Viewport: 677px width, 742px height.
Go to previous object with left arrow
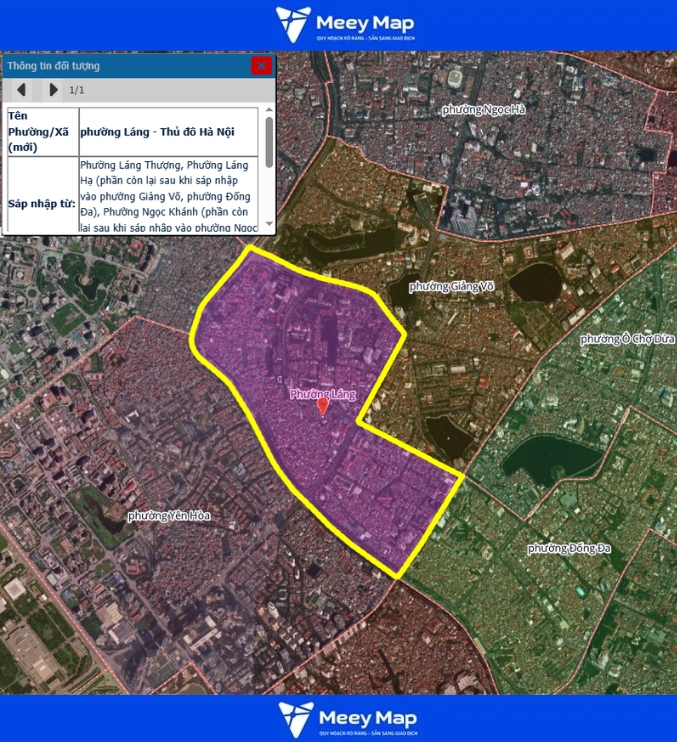click(21, 90)
